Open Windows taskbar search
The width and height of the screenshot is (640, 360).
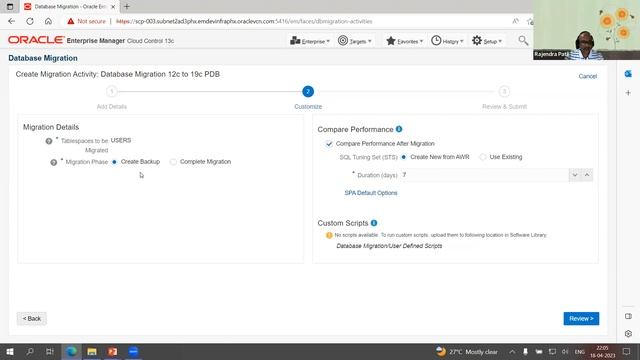30,351
